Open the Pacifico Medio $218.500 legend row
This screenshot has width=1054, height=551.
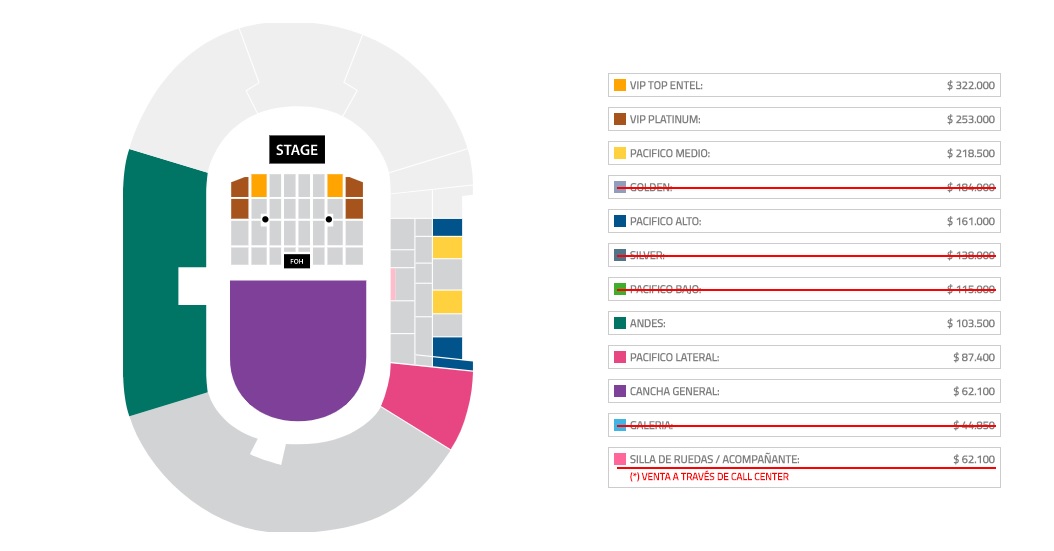(x=804, y=153)
